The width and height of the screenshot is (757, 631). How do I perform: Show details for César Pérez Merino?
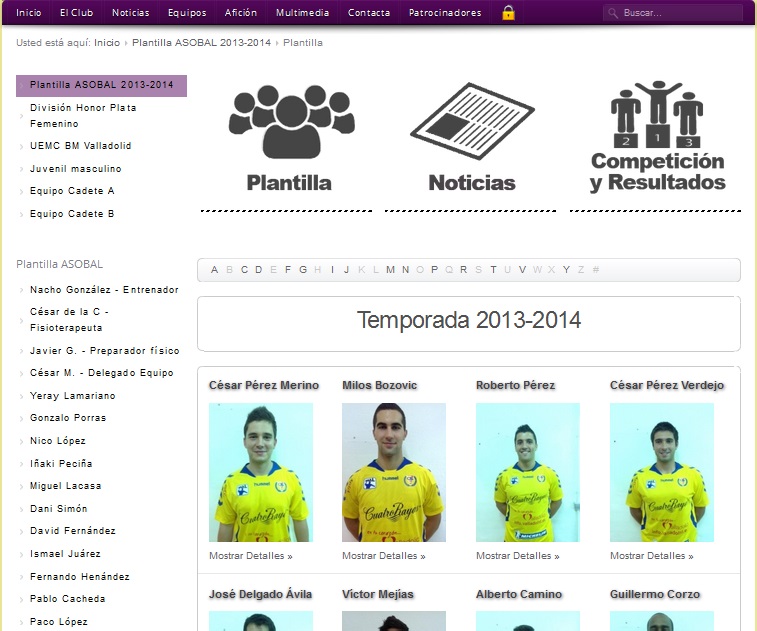251,556
